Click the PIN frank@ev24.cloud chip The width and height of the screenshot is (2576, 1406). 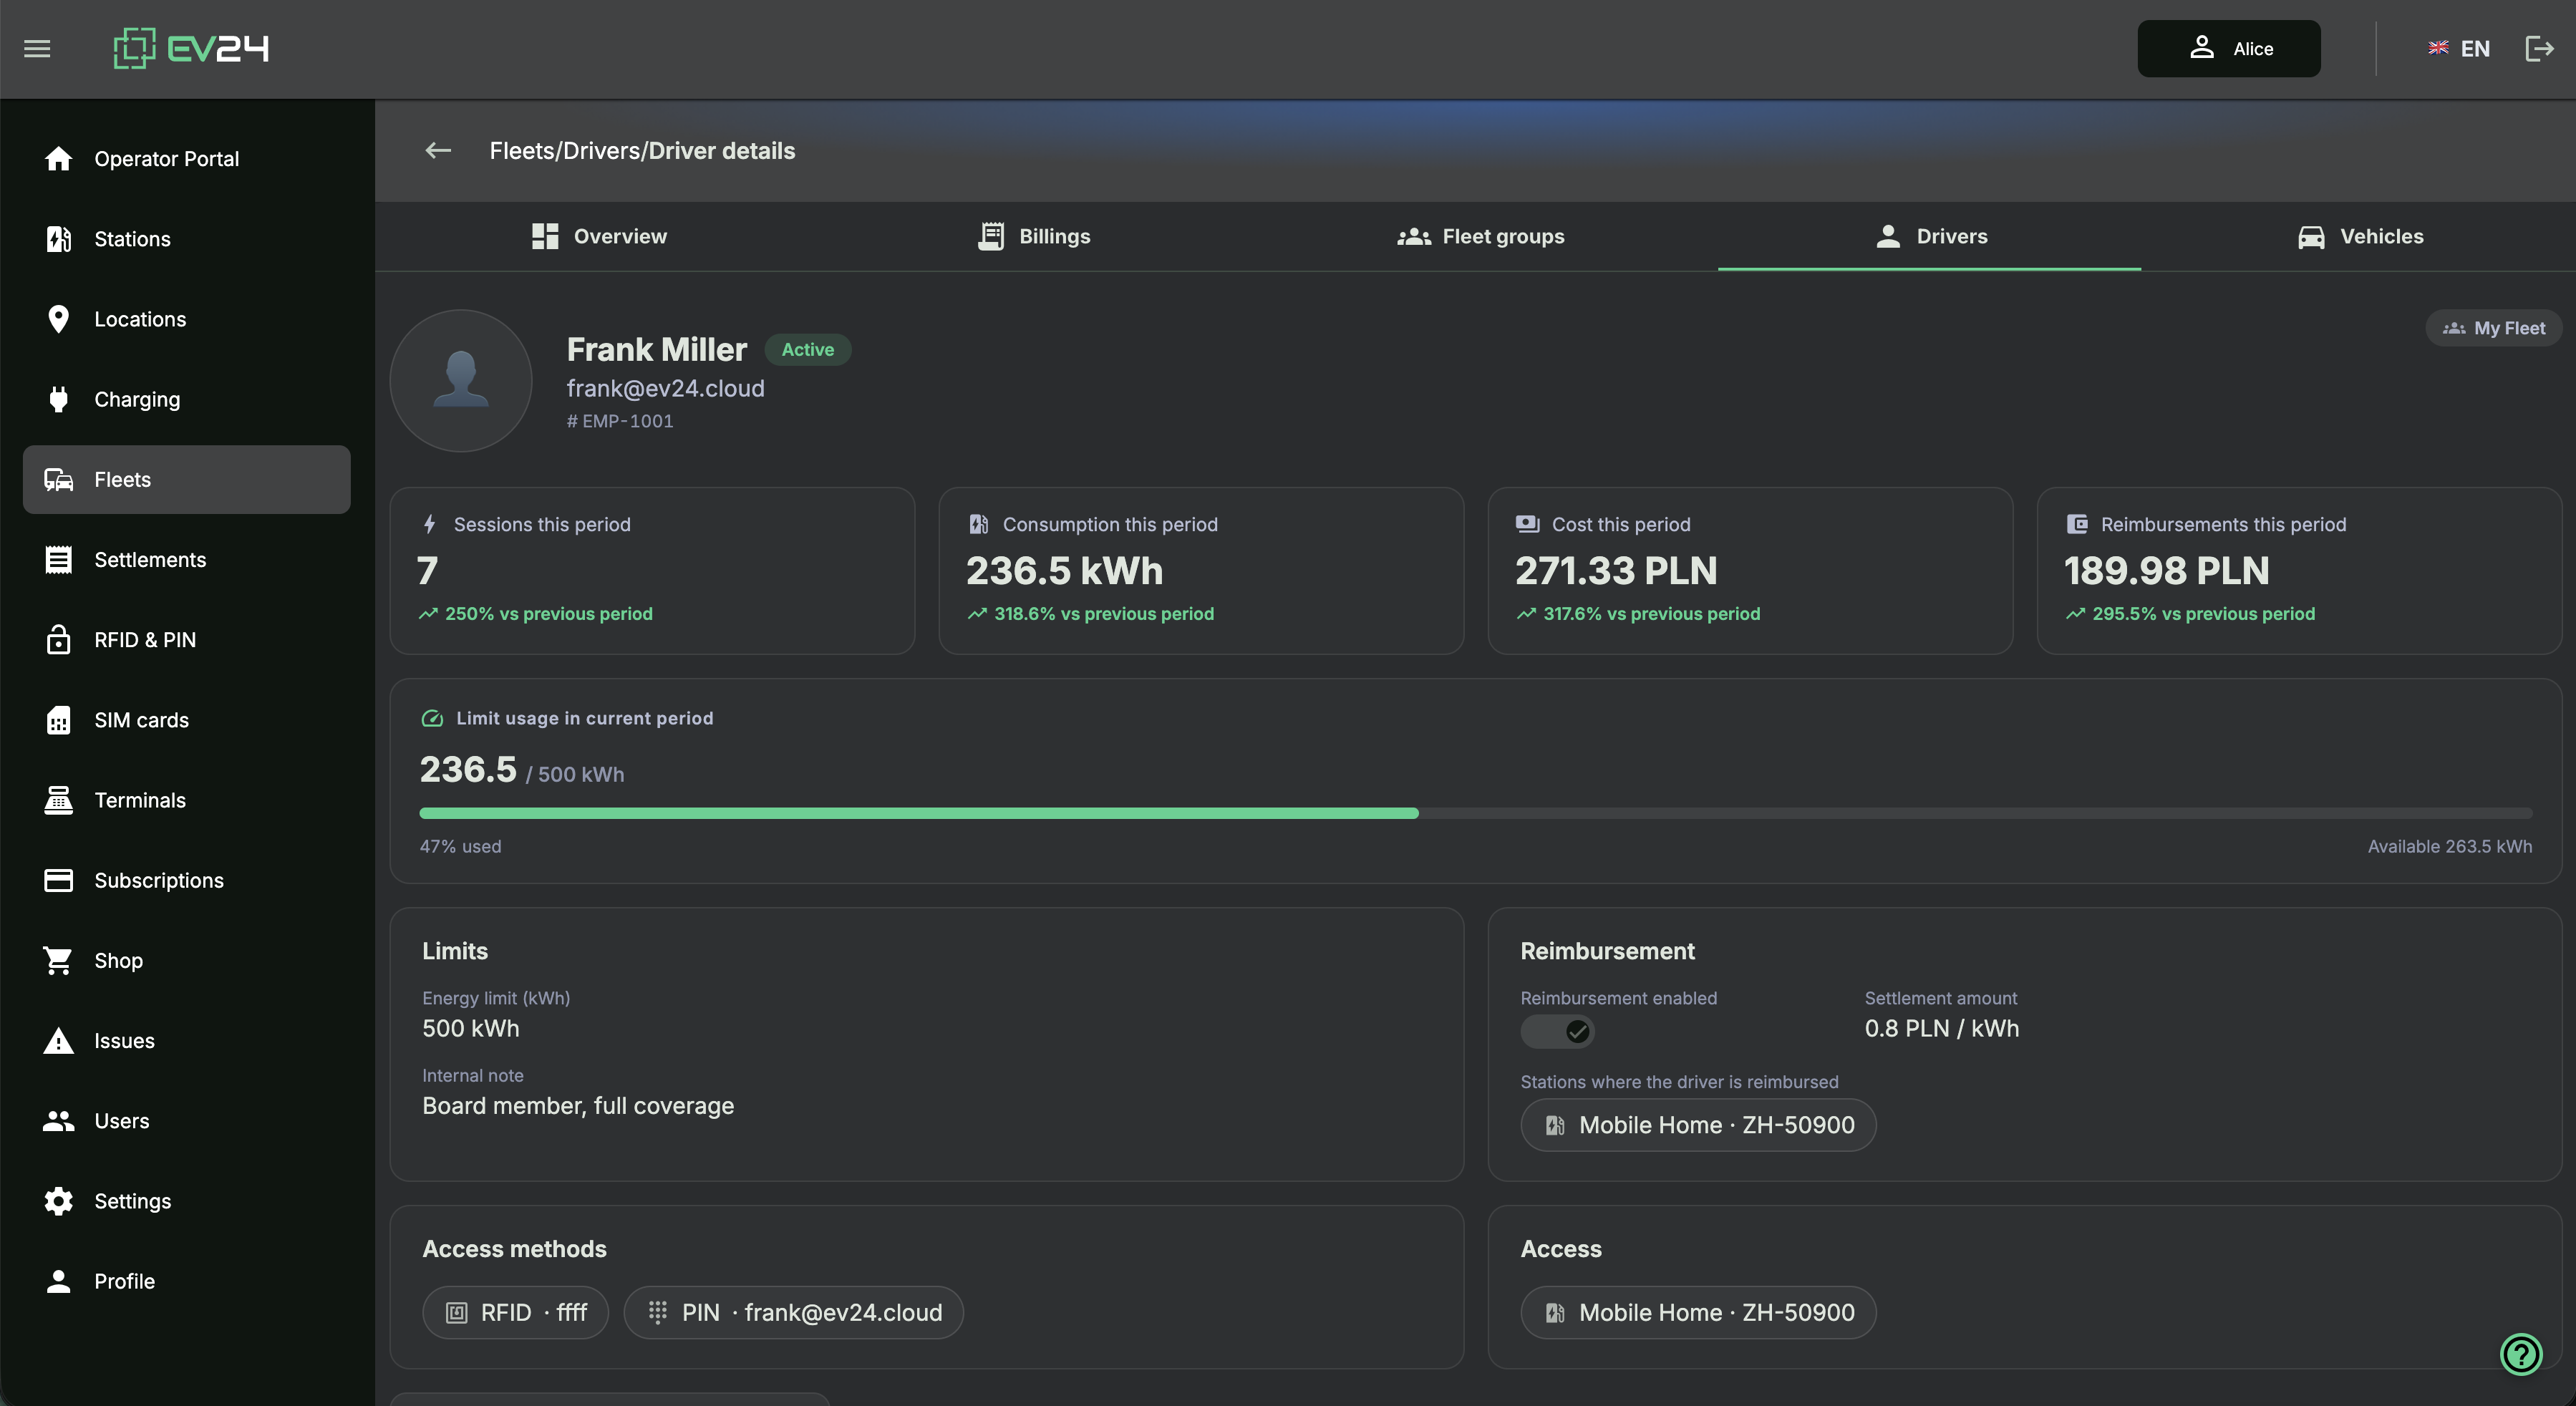coord(794,1313)
